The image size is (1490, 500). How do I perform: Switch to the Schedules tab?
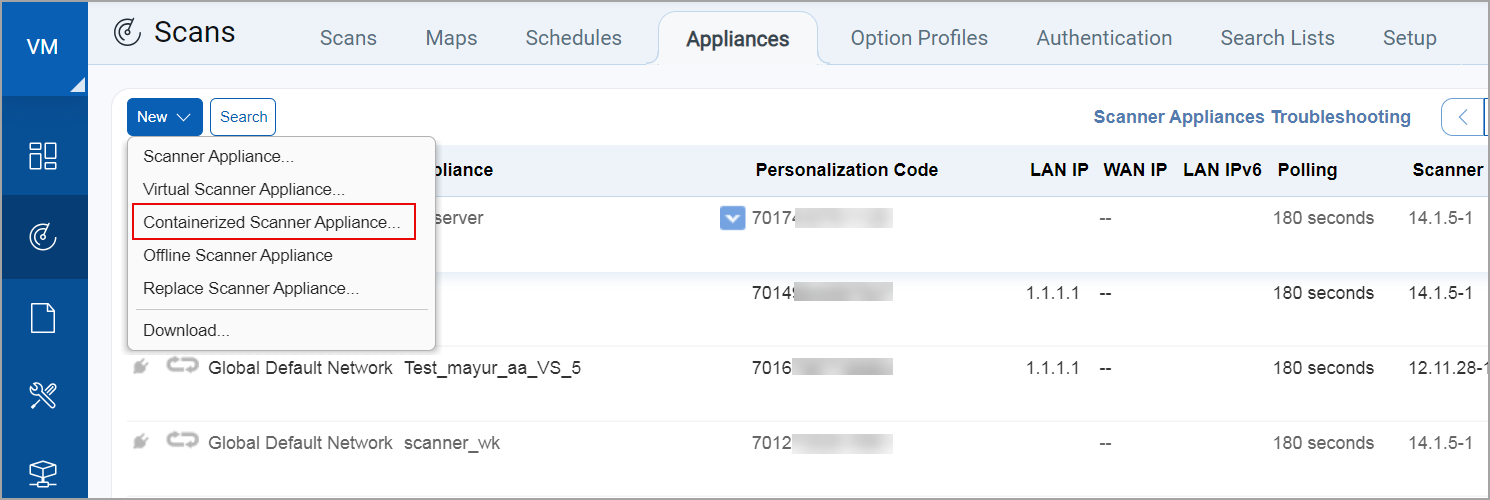pyautogui.click(x=573, y=38)
